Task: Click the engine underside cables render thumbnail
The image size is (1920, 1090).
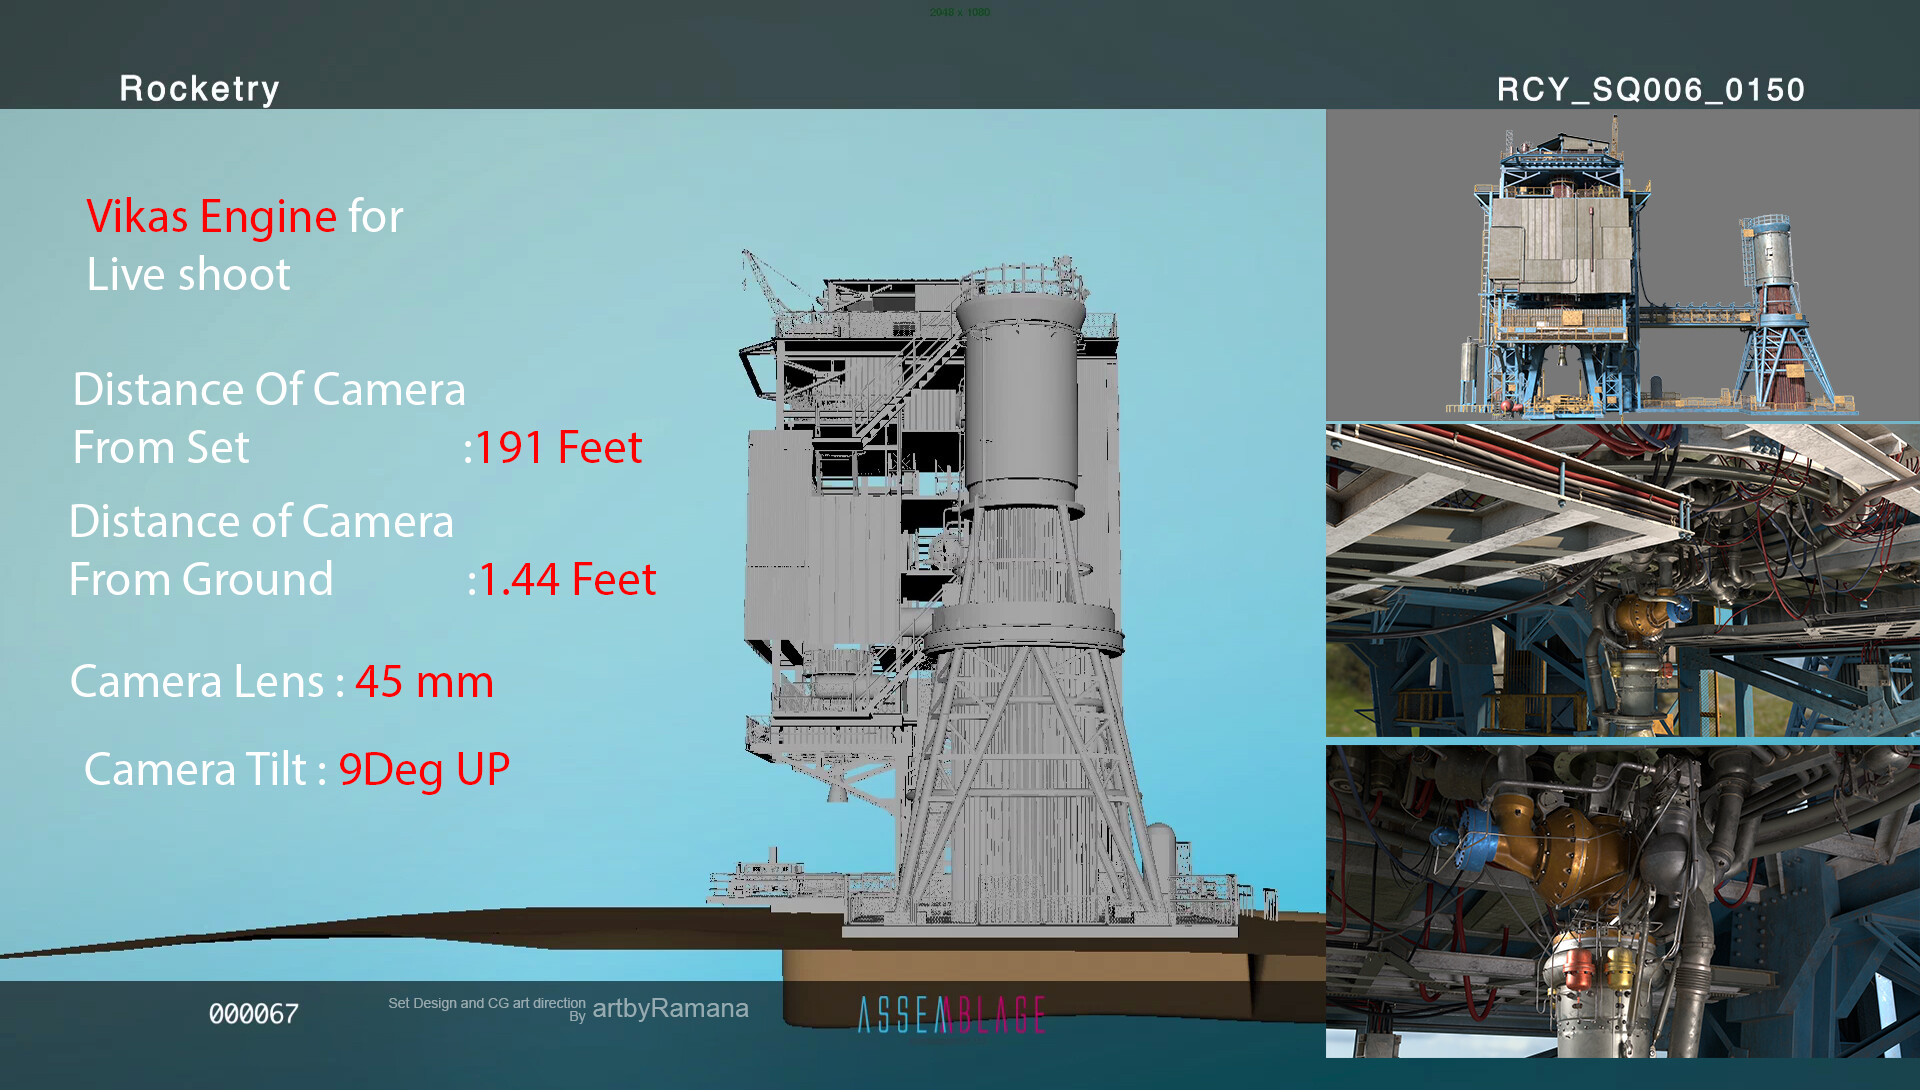Action: click(x=1622, y=580)
